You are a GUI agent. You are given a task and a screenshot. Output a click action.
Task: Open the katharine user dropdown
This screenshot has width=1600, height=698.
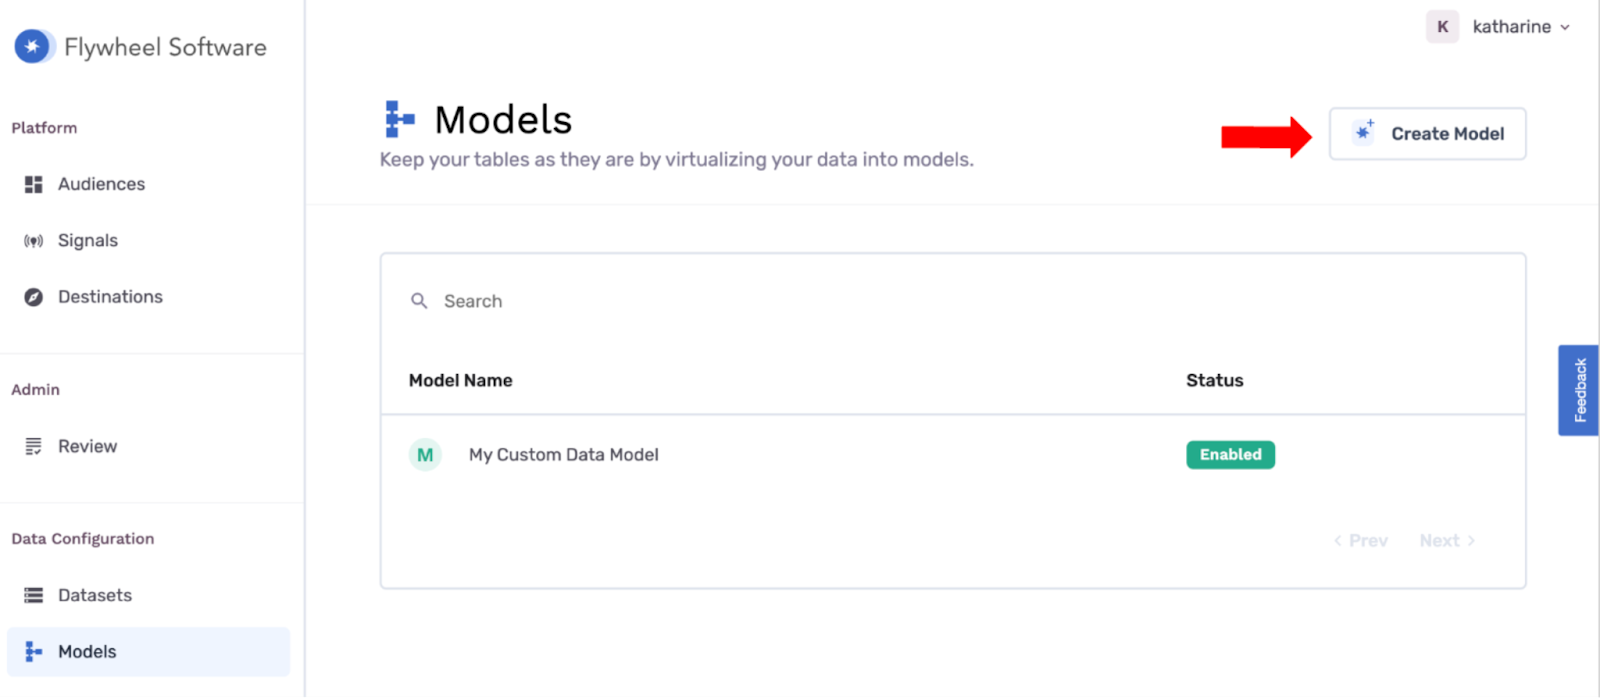point(1498,27)
